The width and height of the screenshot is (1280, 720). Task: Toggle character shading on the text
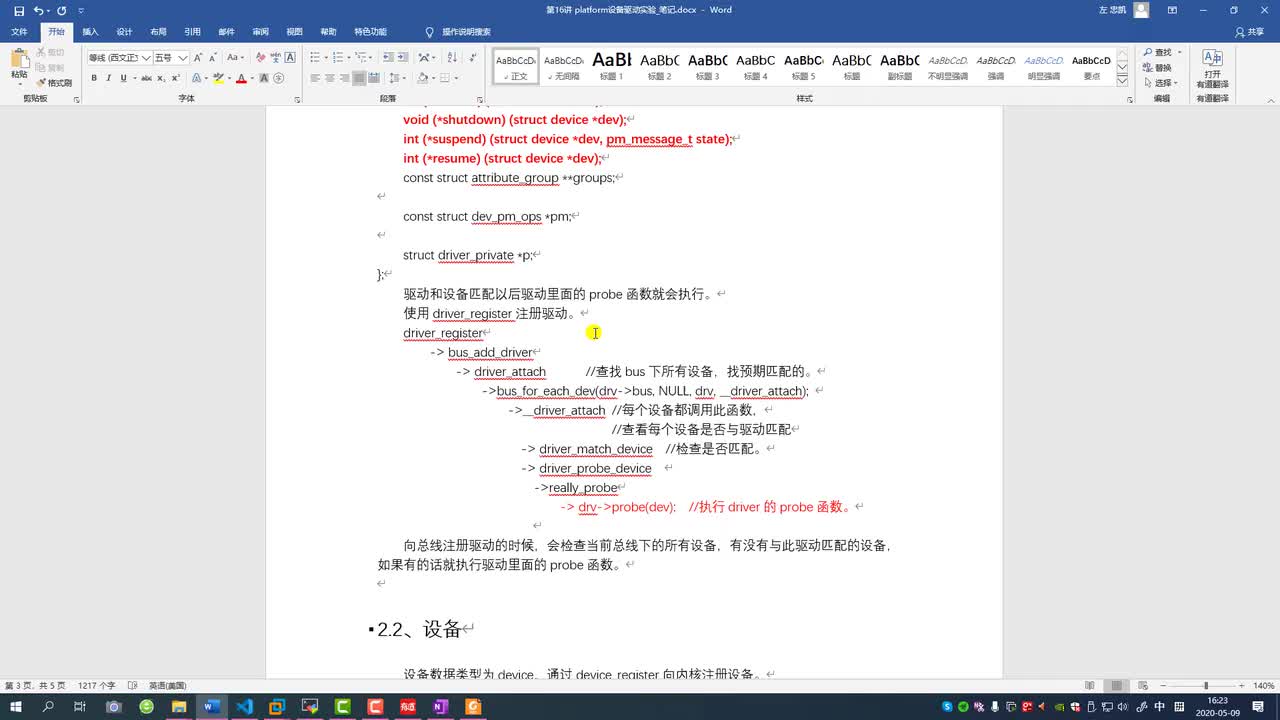pos(263,78)
